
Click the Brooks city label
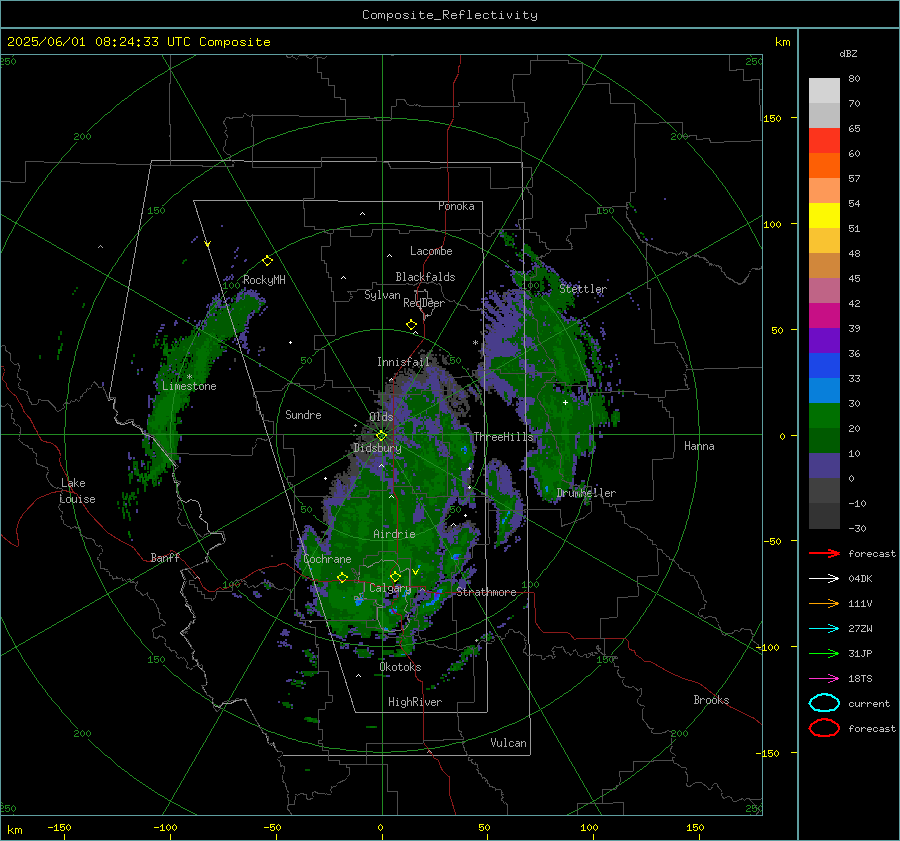[711, 700]
